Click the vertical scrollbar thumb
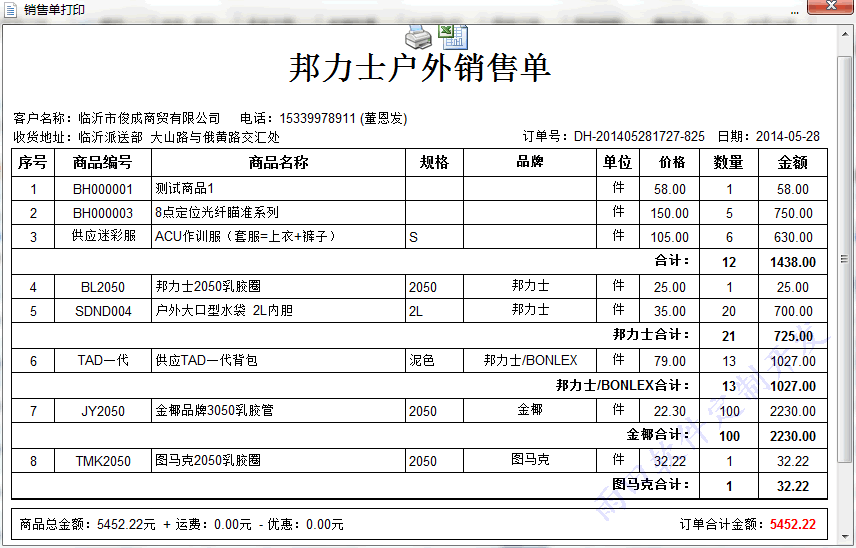The image size is (856, 548). point(845,259)
